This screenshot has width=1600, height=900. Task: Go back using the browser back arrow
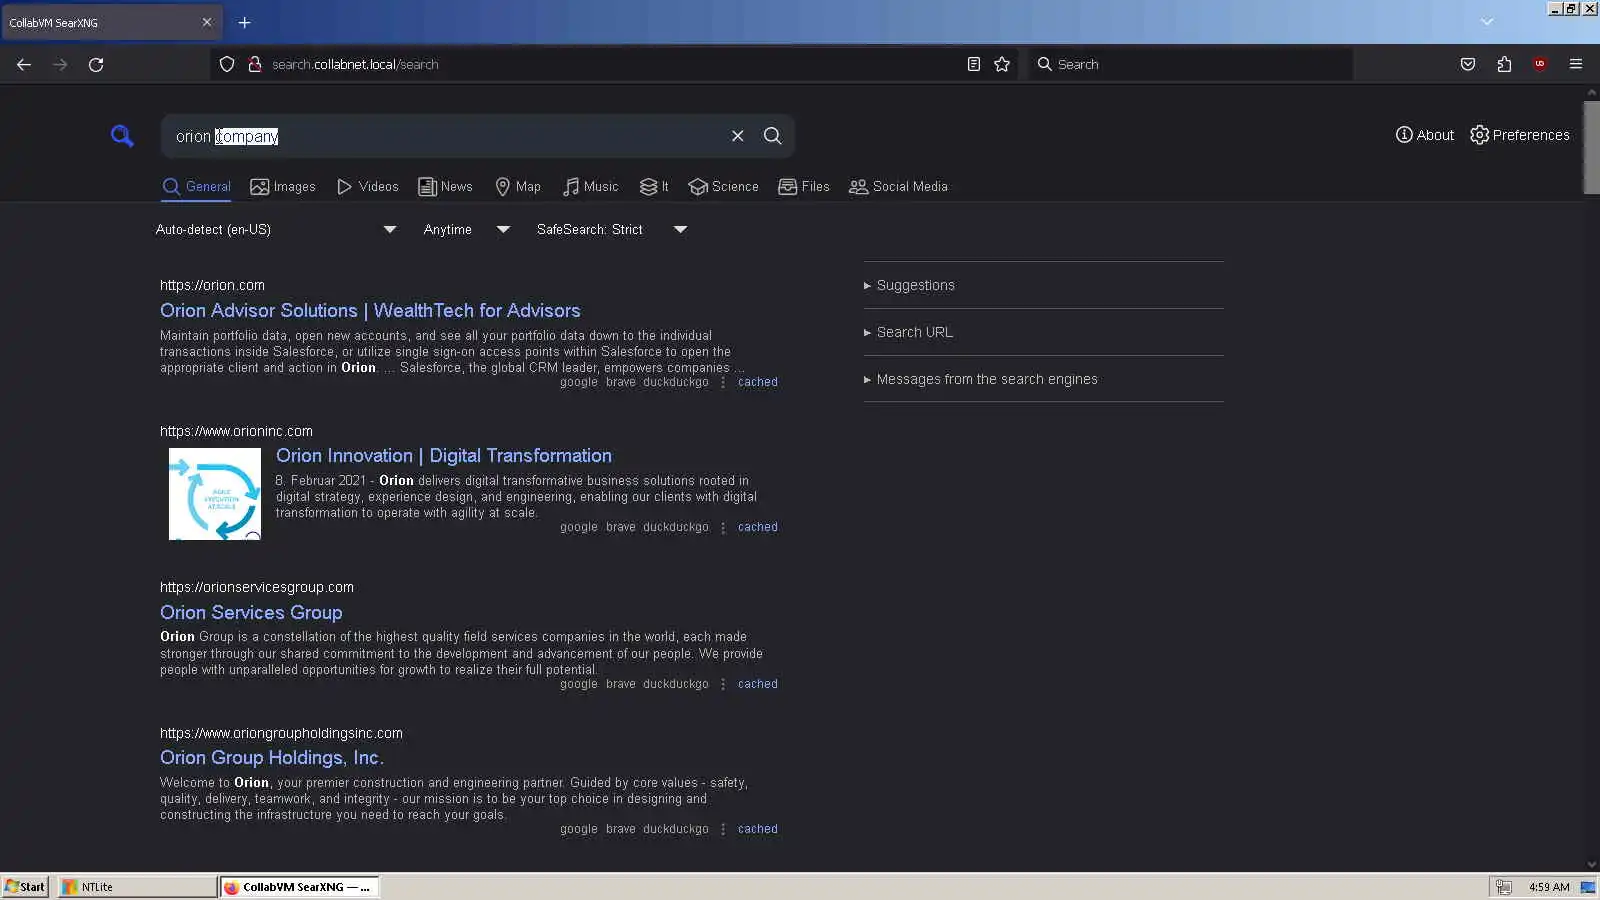pos(24,64)
